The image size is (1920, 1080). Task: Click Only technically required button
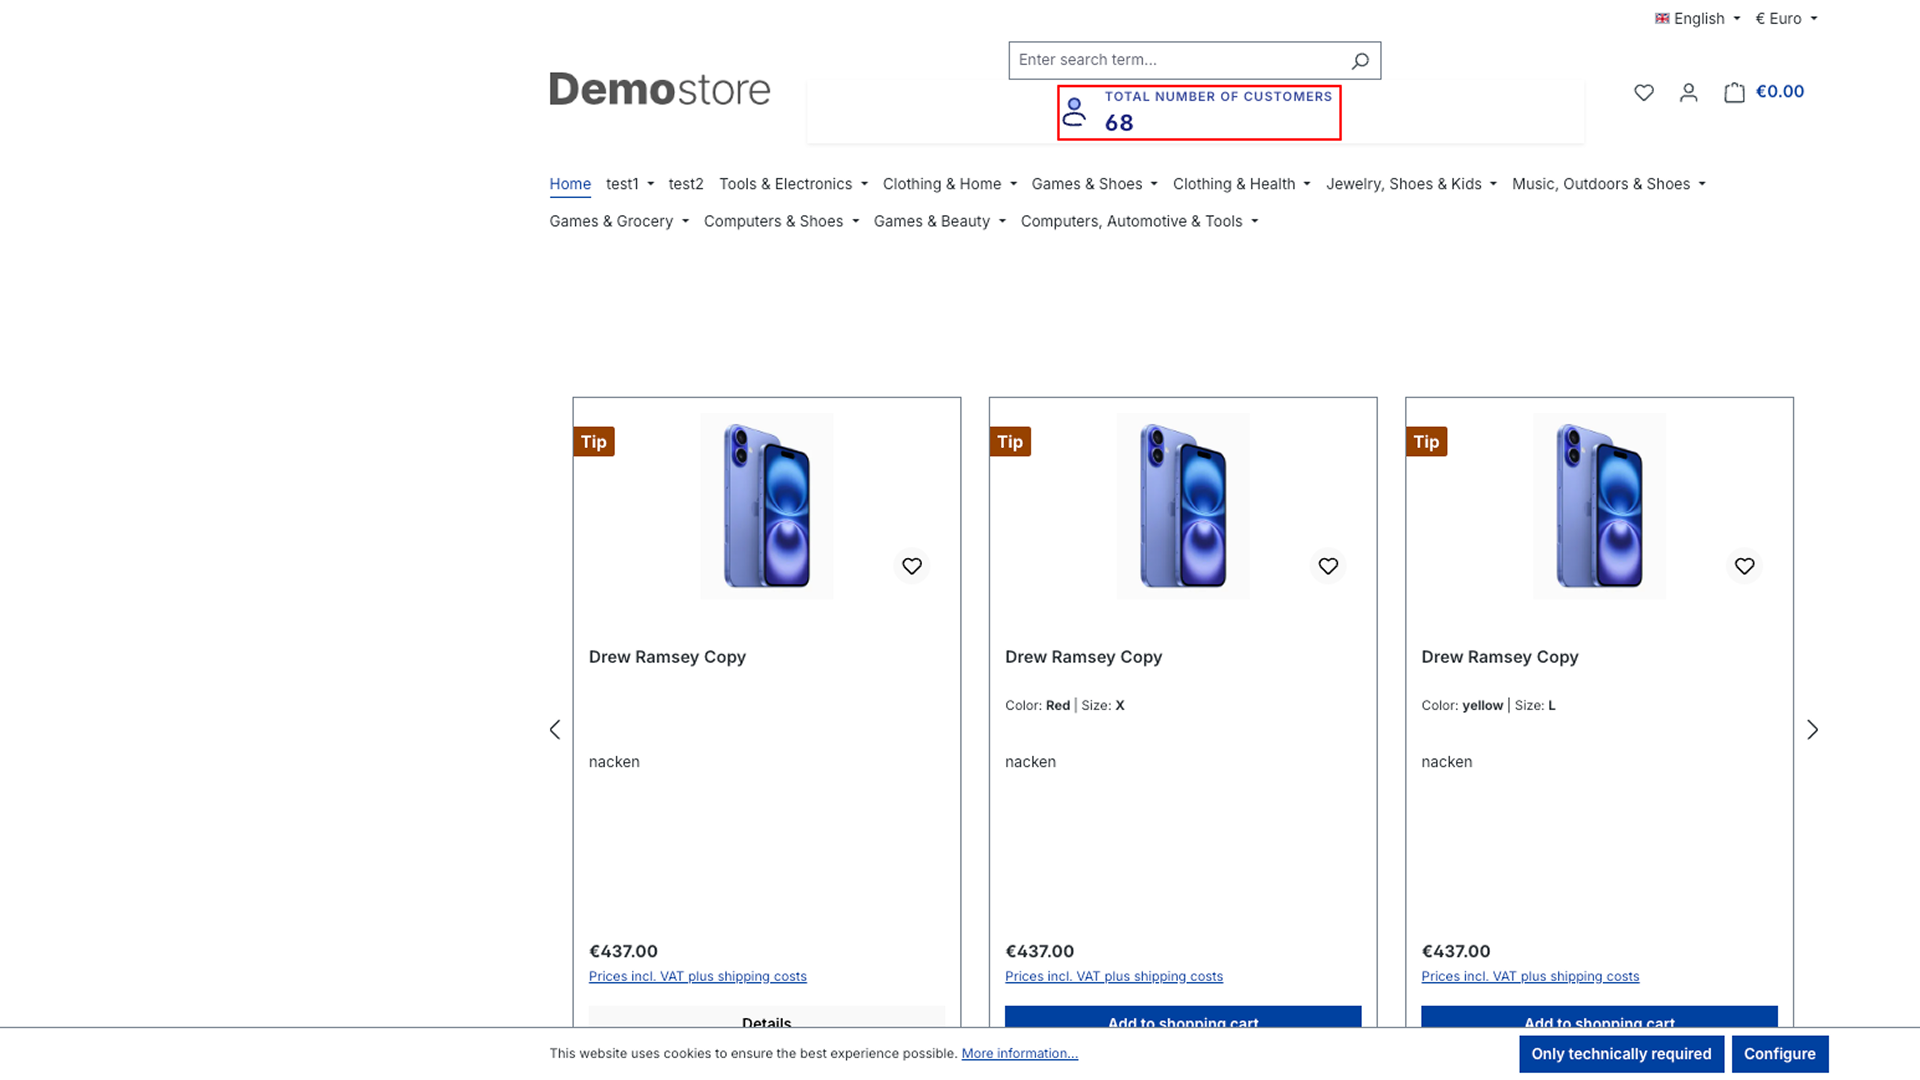[x=1621, y=1054]
